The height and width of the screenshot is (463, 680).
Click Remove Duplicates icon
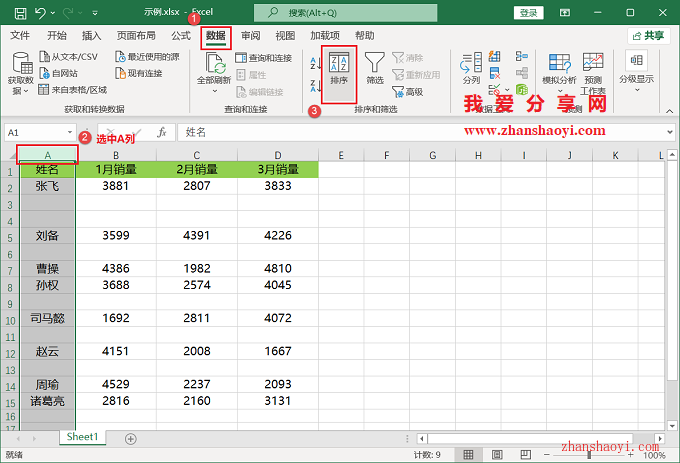click(x=494, y=73)
